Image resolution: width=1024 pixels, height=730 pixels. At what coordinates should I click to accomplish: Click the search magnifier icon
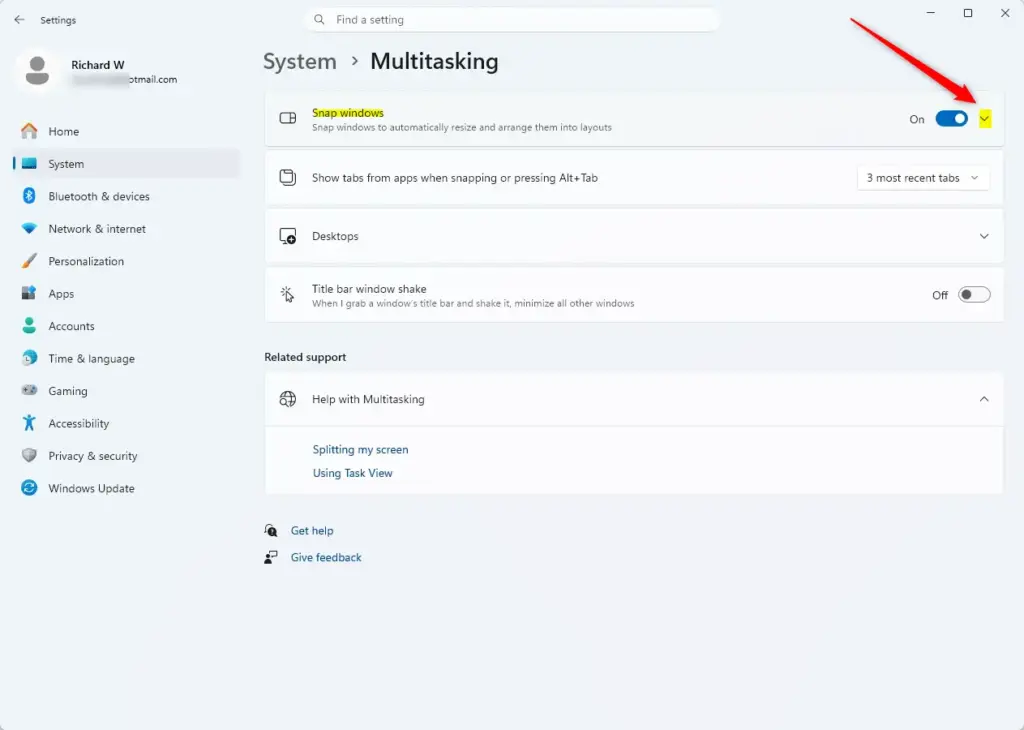[319, 20]
